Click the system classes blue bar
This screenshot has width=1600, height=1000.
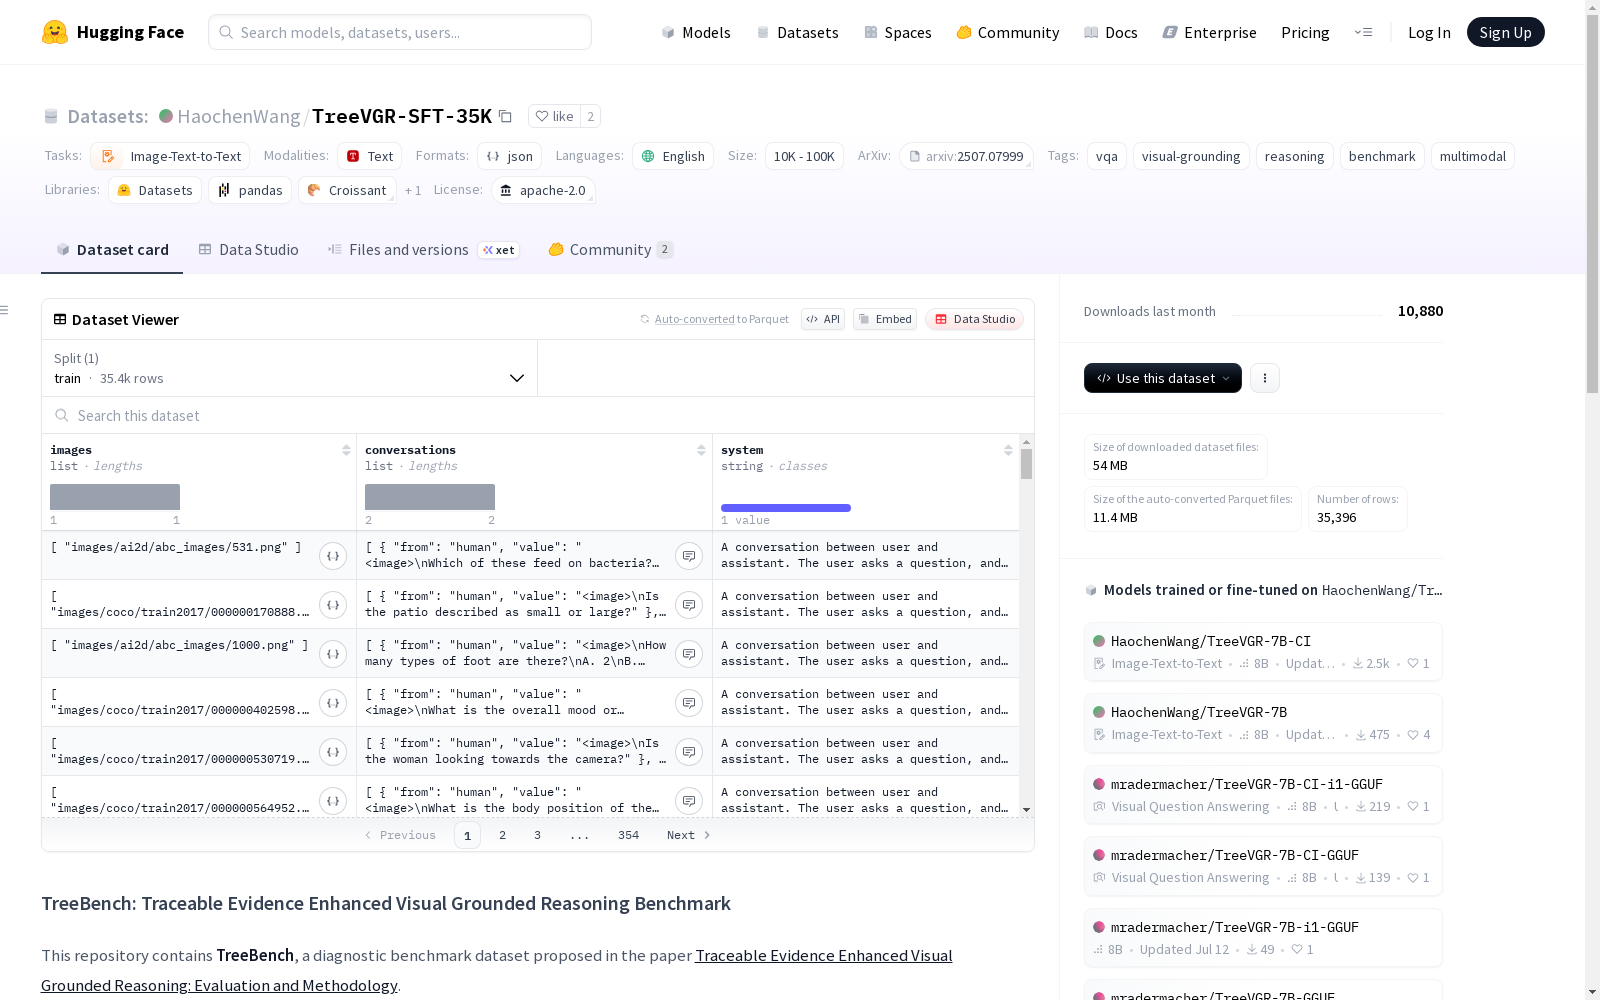(x=786, y=508)
